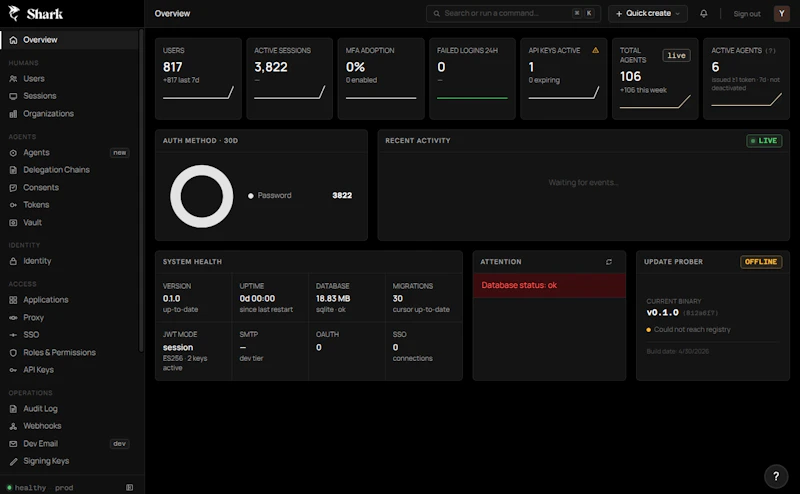Image resolution: width=800 pixels, height=494 pixels.
Task: Click the SSO sidebar icon
Action: tap(13, 335)
